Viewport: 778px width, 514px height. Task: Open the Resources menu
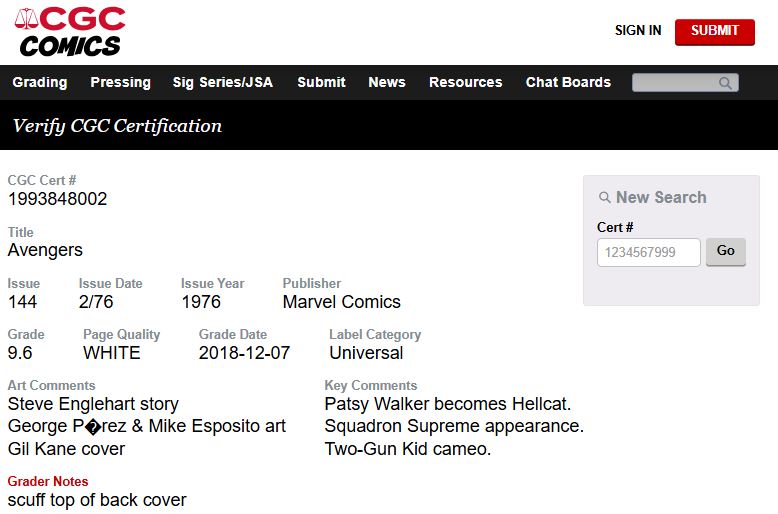click(465, 82)
